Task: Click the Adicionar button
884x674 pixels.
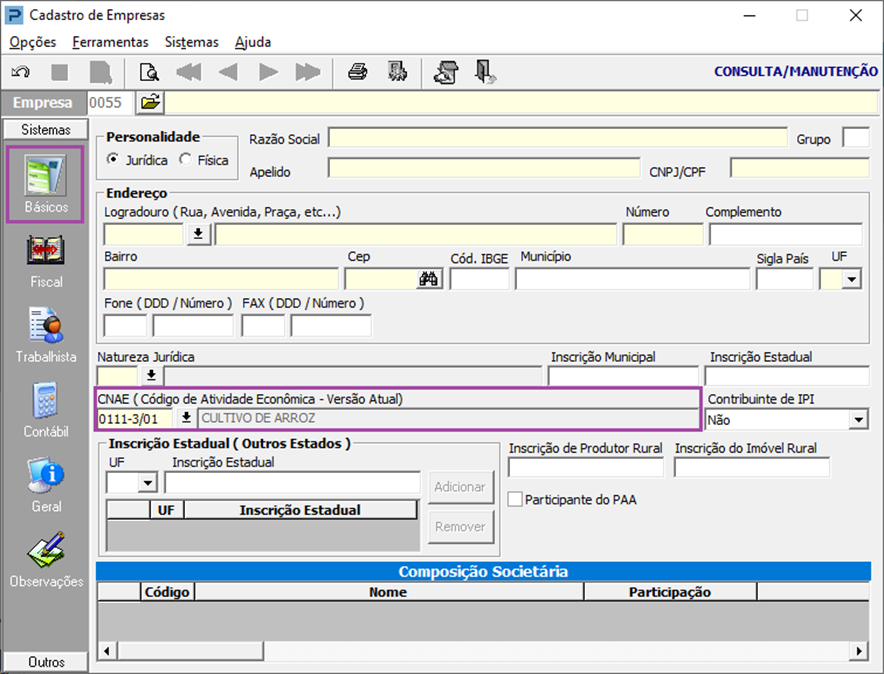Action: 460,487
